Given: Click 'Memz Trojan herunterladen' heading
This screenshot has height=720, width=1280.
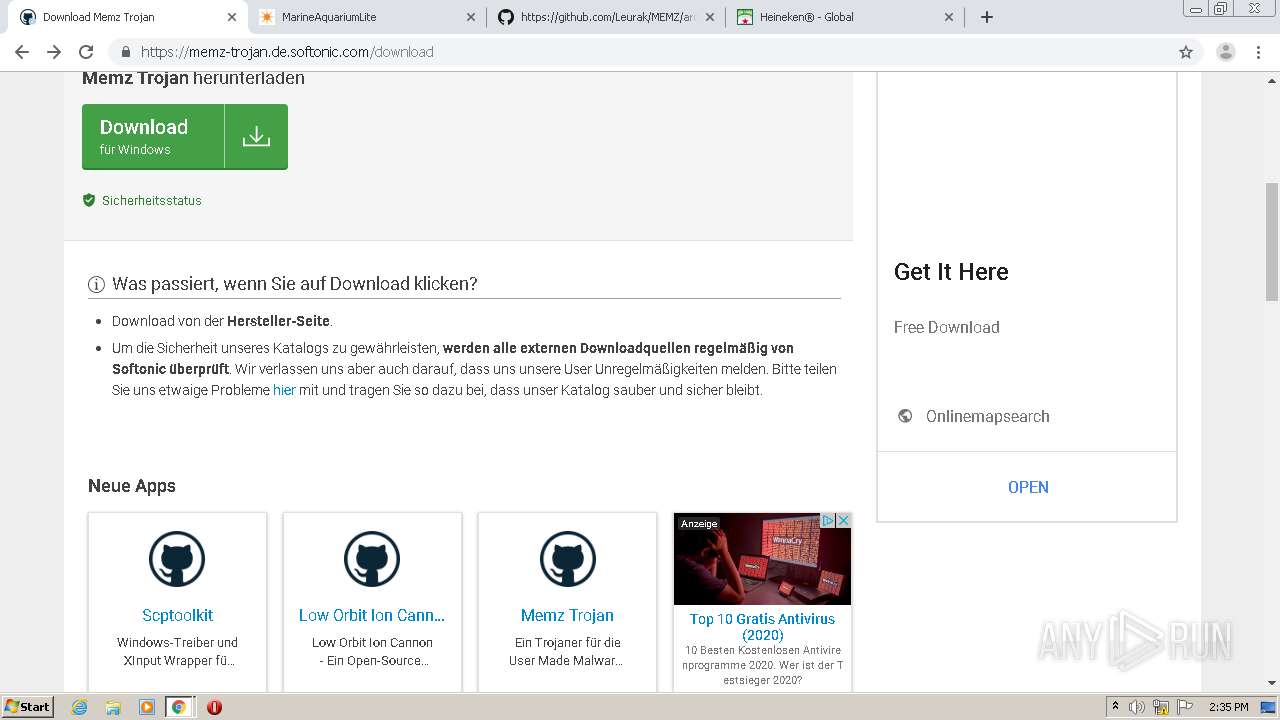Looking at the screenshot, I should pos(193,78).
